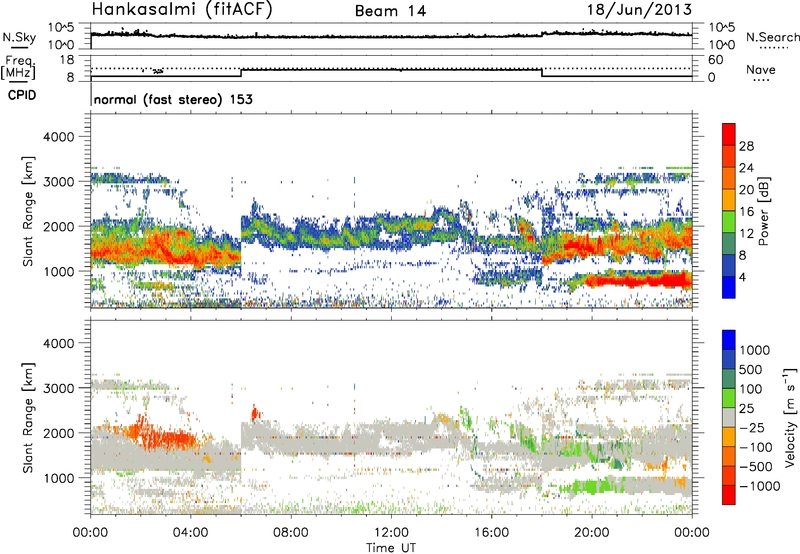The width and height of the screenshot is (800, 554).
Task: Click the "1000" range tick in velocity panel
Action: click(59, 478)
